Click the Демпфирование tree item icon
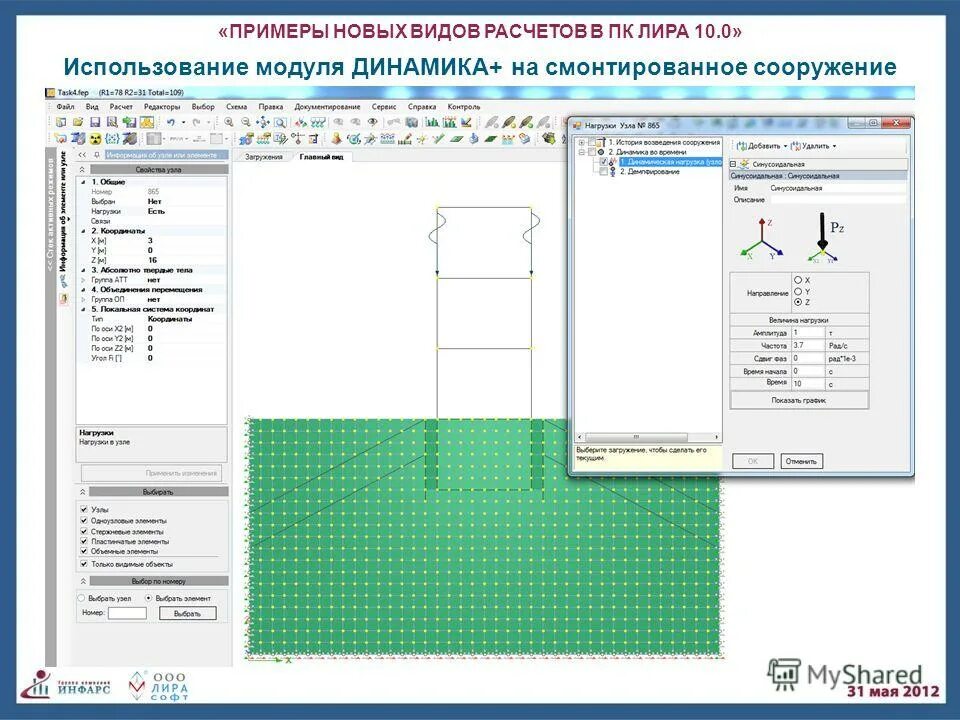This screenshot has height=720, width=960. [613, 173]
